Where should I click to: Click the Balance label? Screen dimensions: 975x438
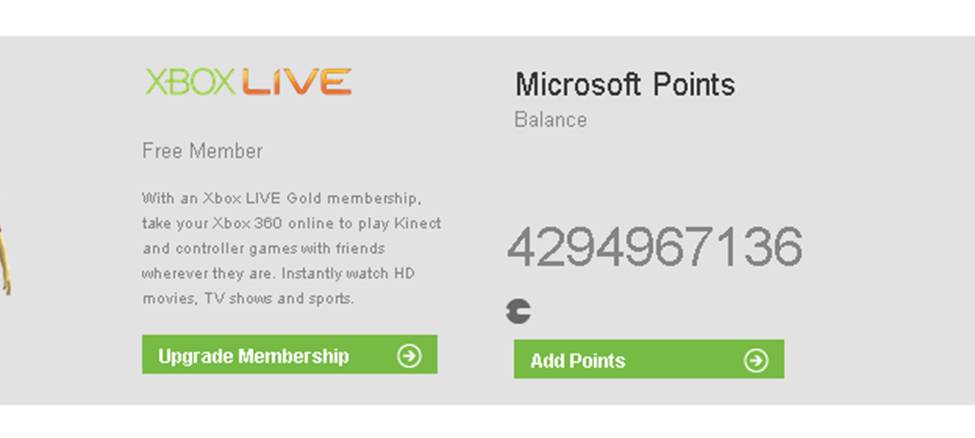click(x=550, y=119)
